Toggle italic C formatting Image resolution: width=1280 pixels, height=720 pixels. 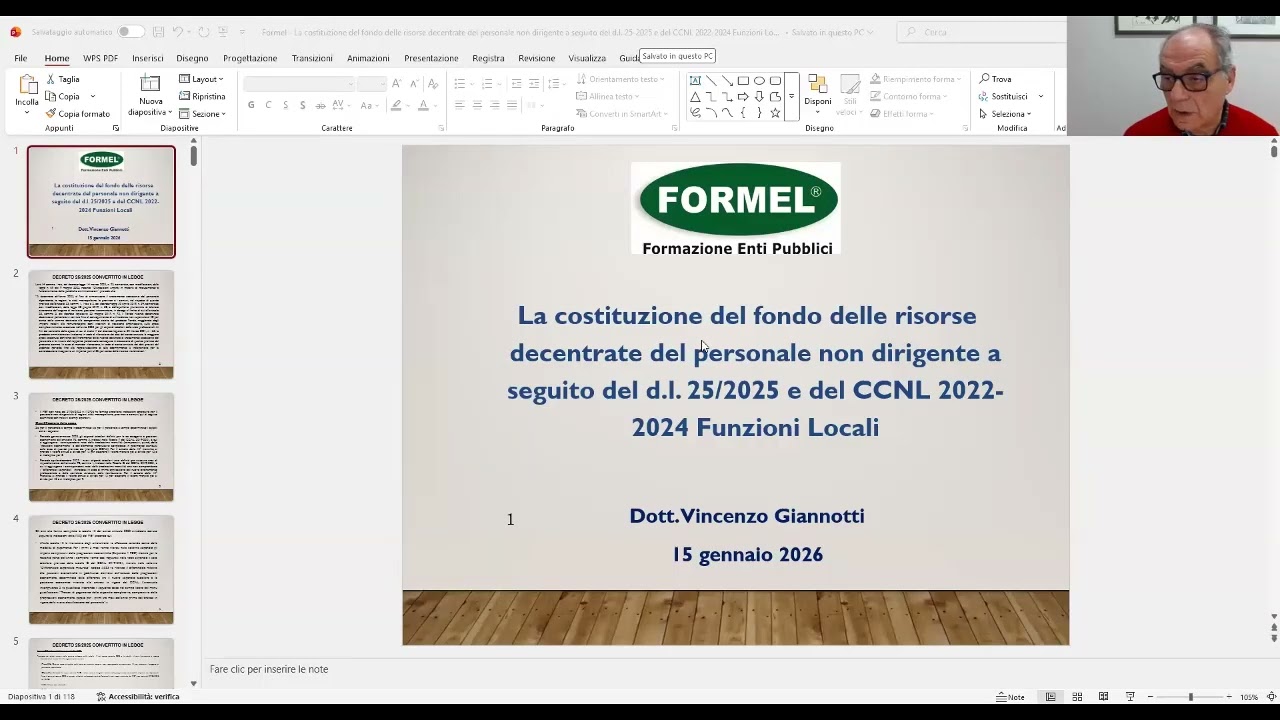coord(268,105)
